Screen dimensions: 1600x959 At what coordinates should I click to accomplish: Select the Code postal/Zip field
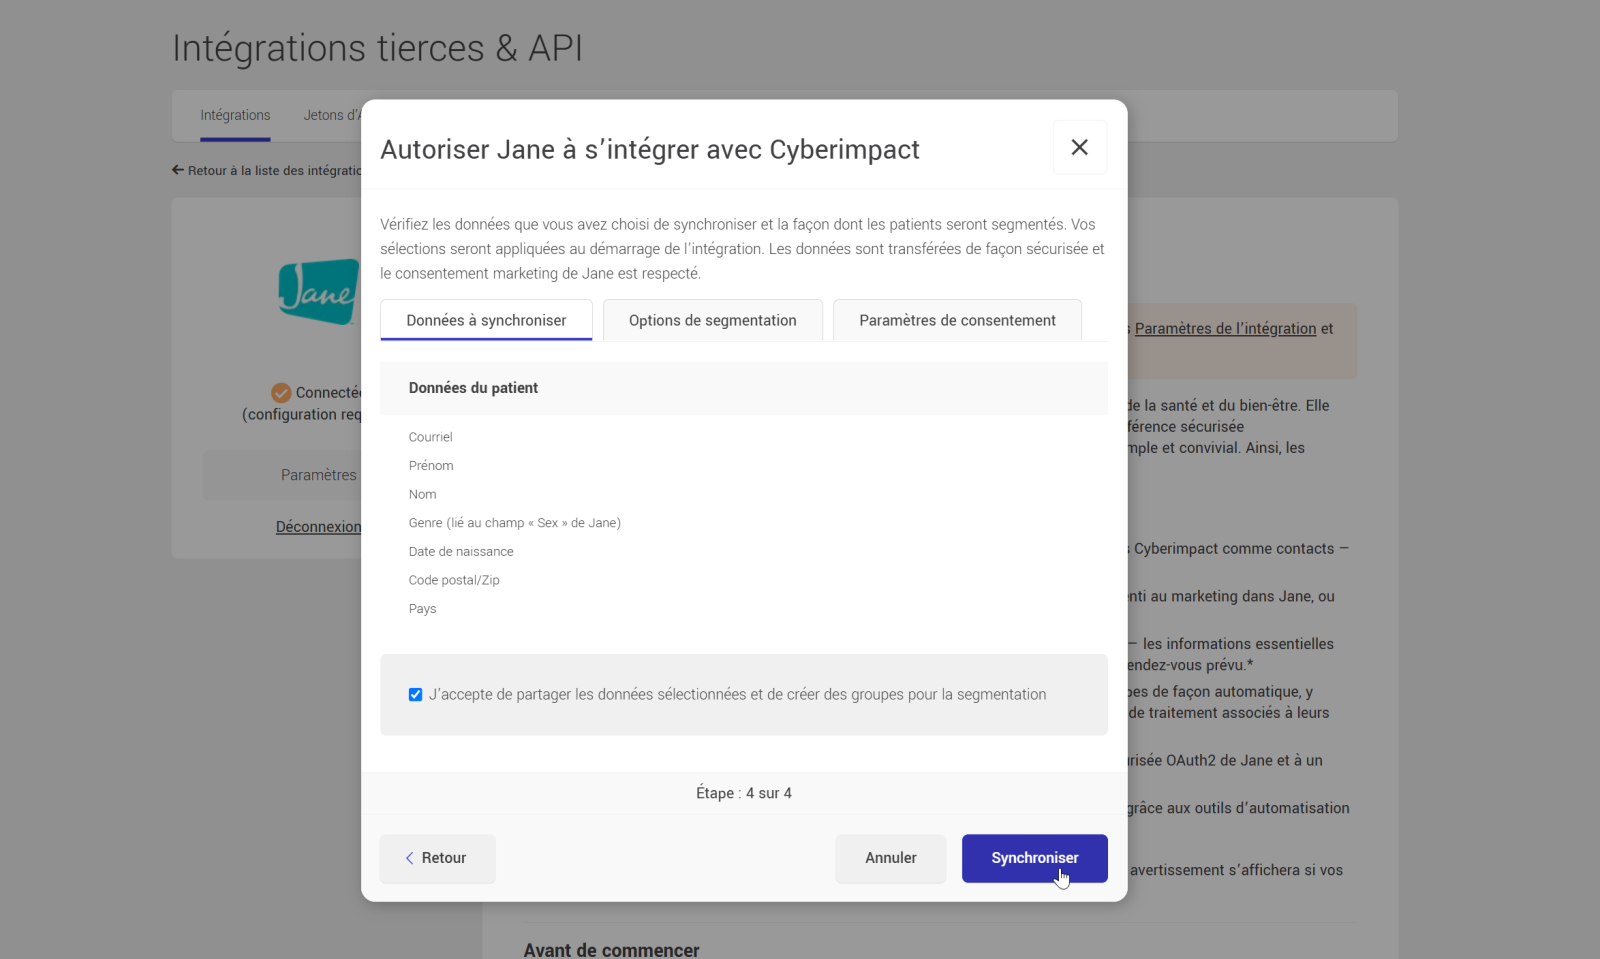coord(454,580)
